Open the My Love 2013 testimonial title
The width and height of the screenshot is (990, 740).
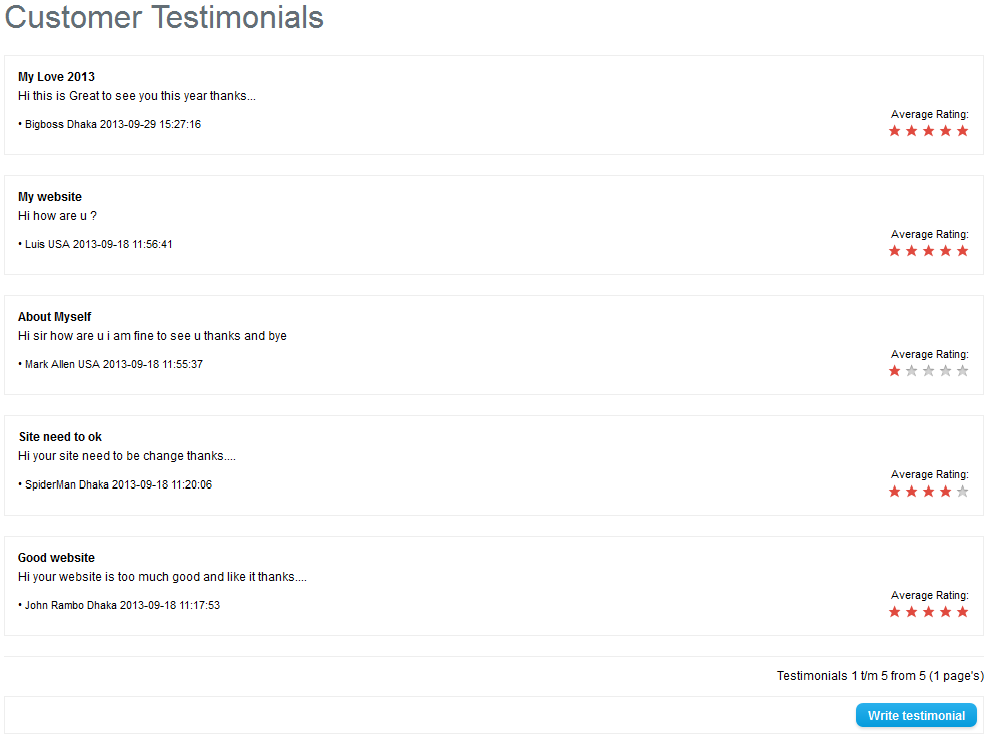[x=56, y=77]
